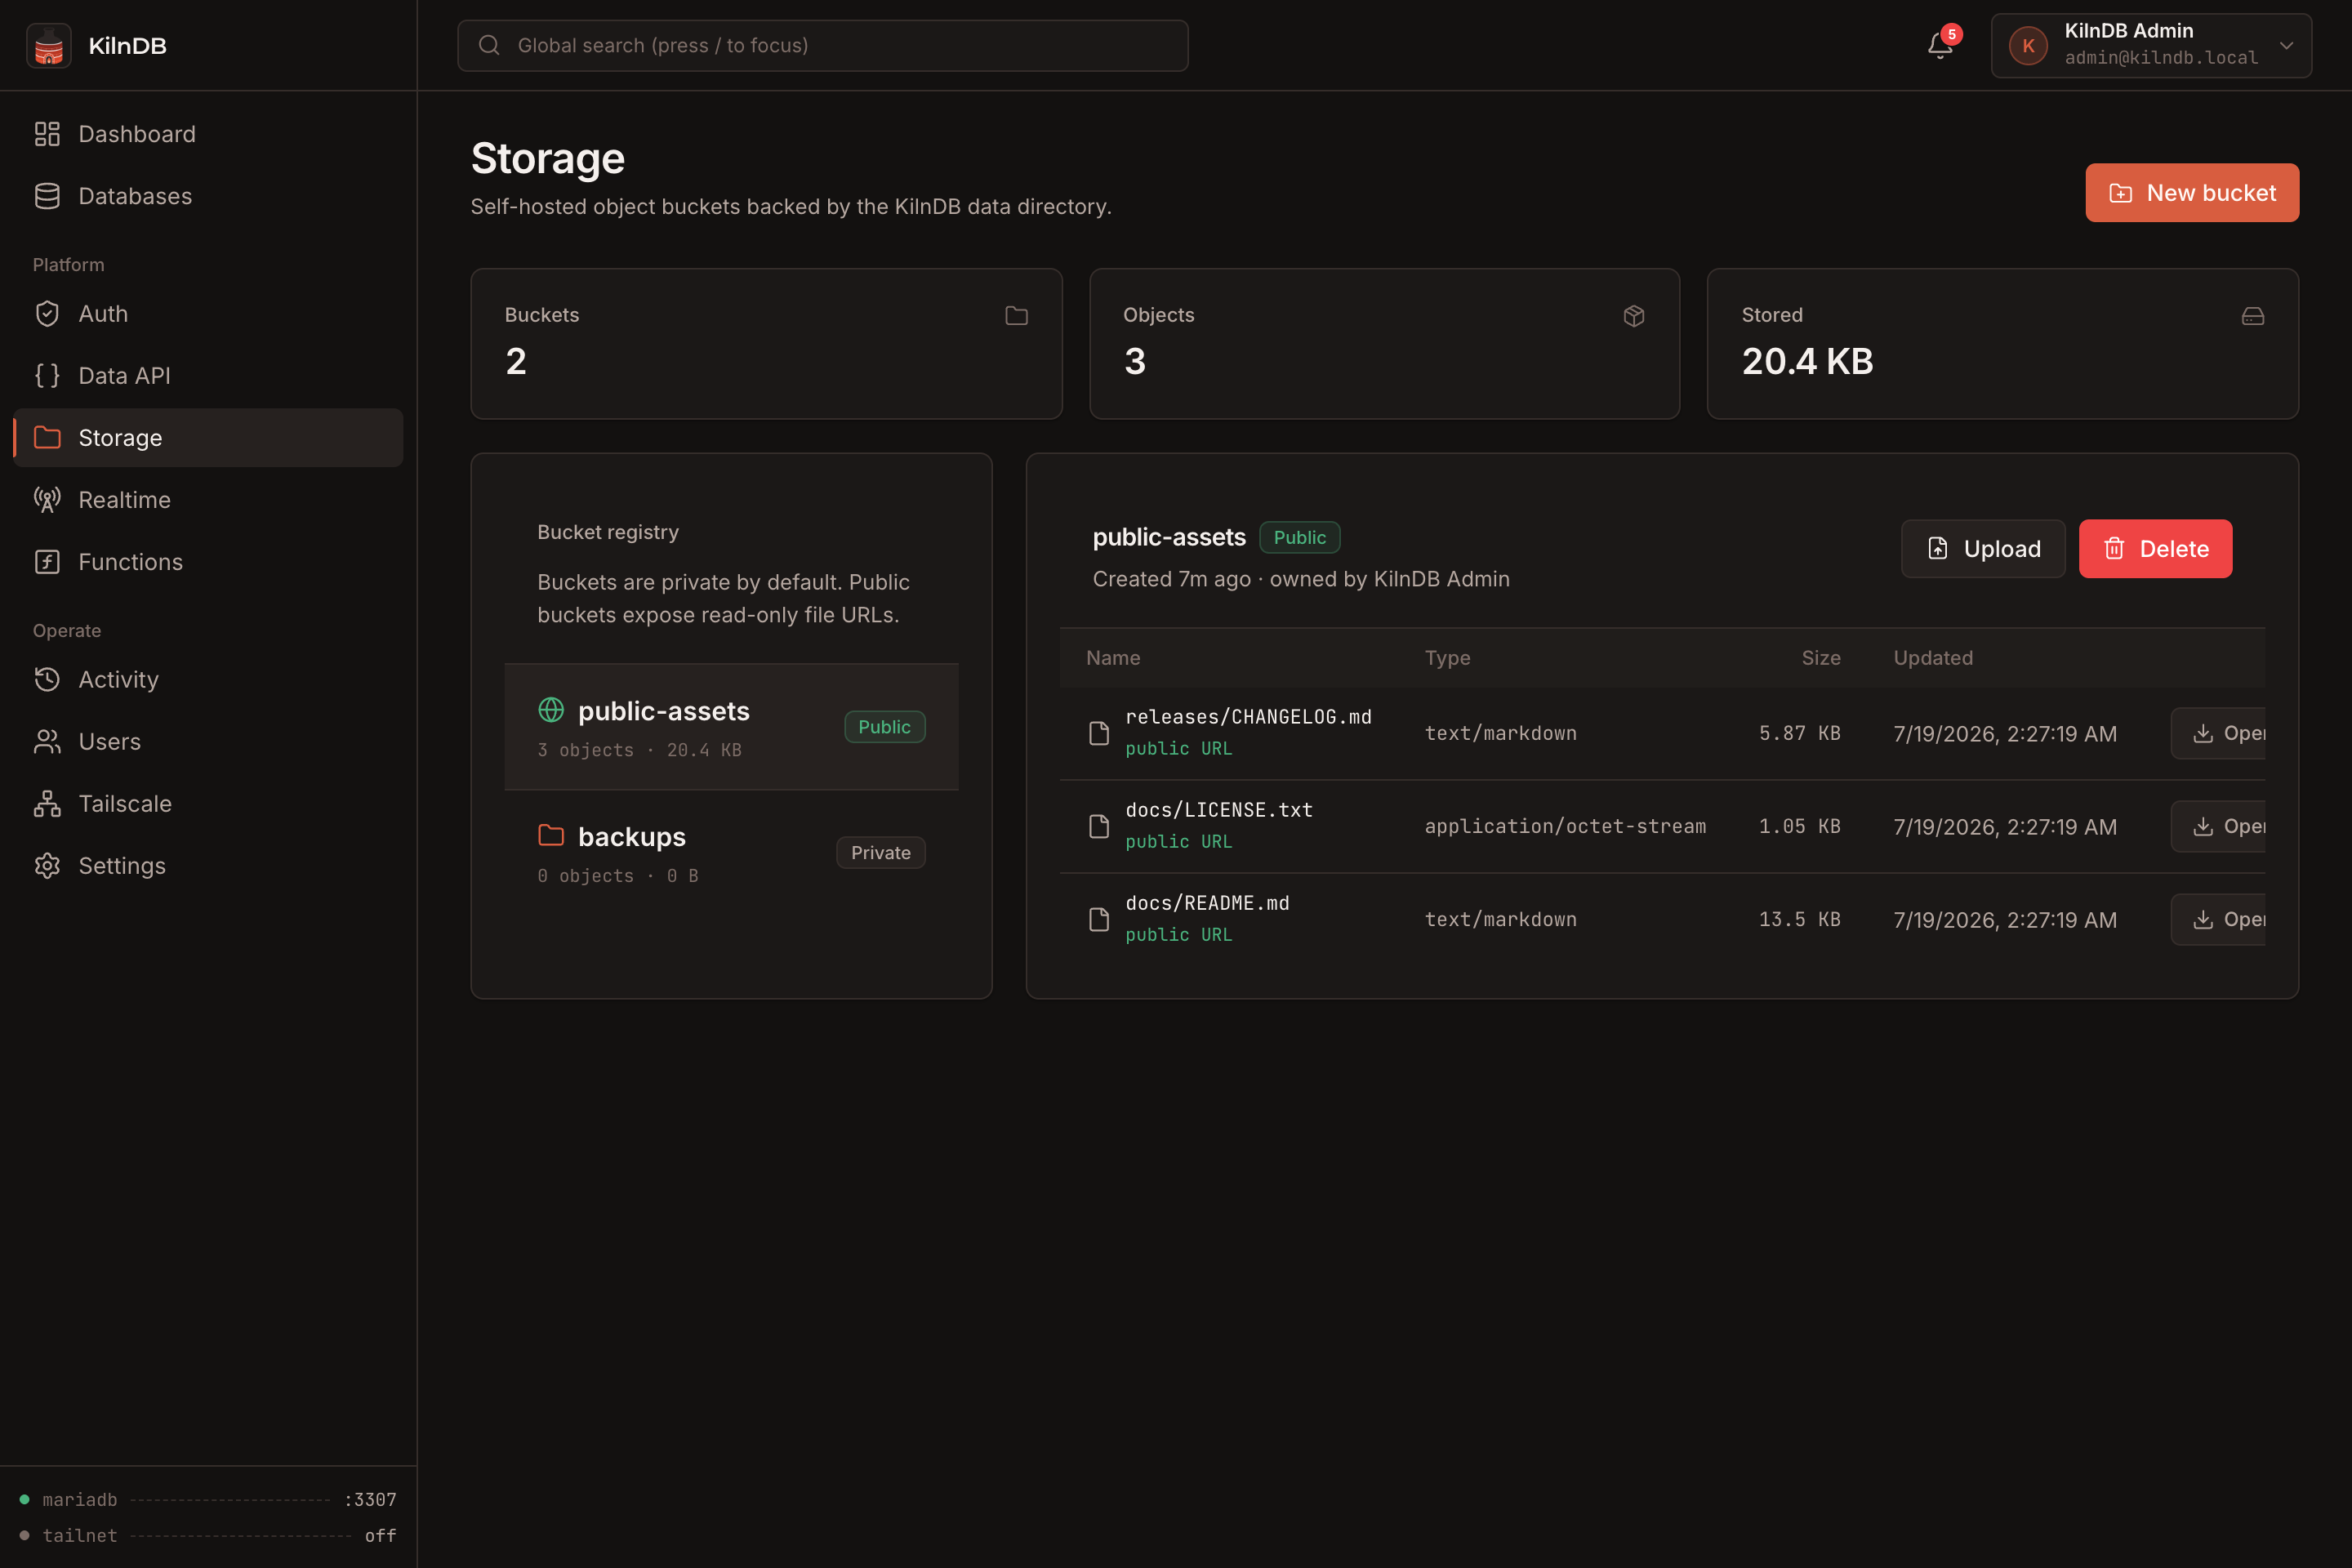2352x1568 pixels.
Task: Open docs/README.md with its Open button
Action: (2219, 919)
